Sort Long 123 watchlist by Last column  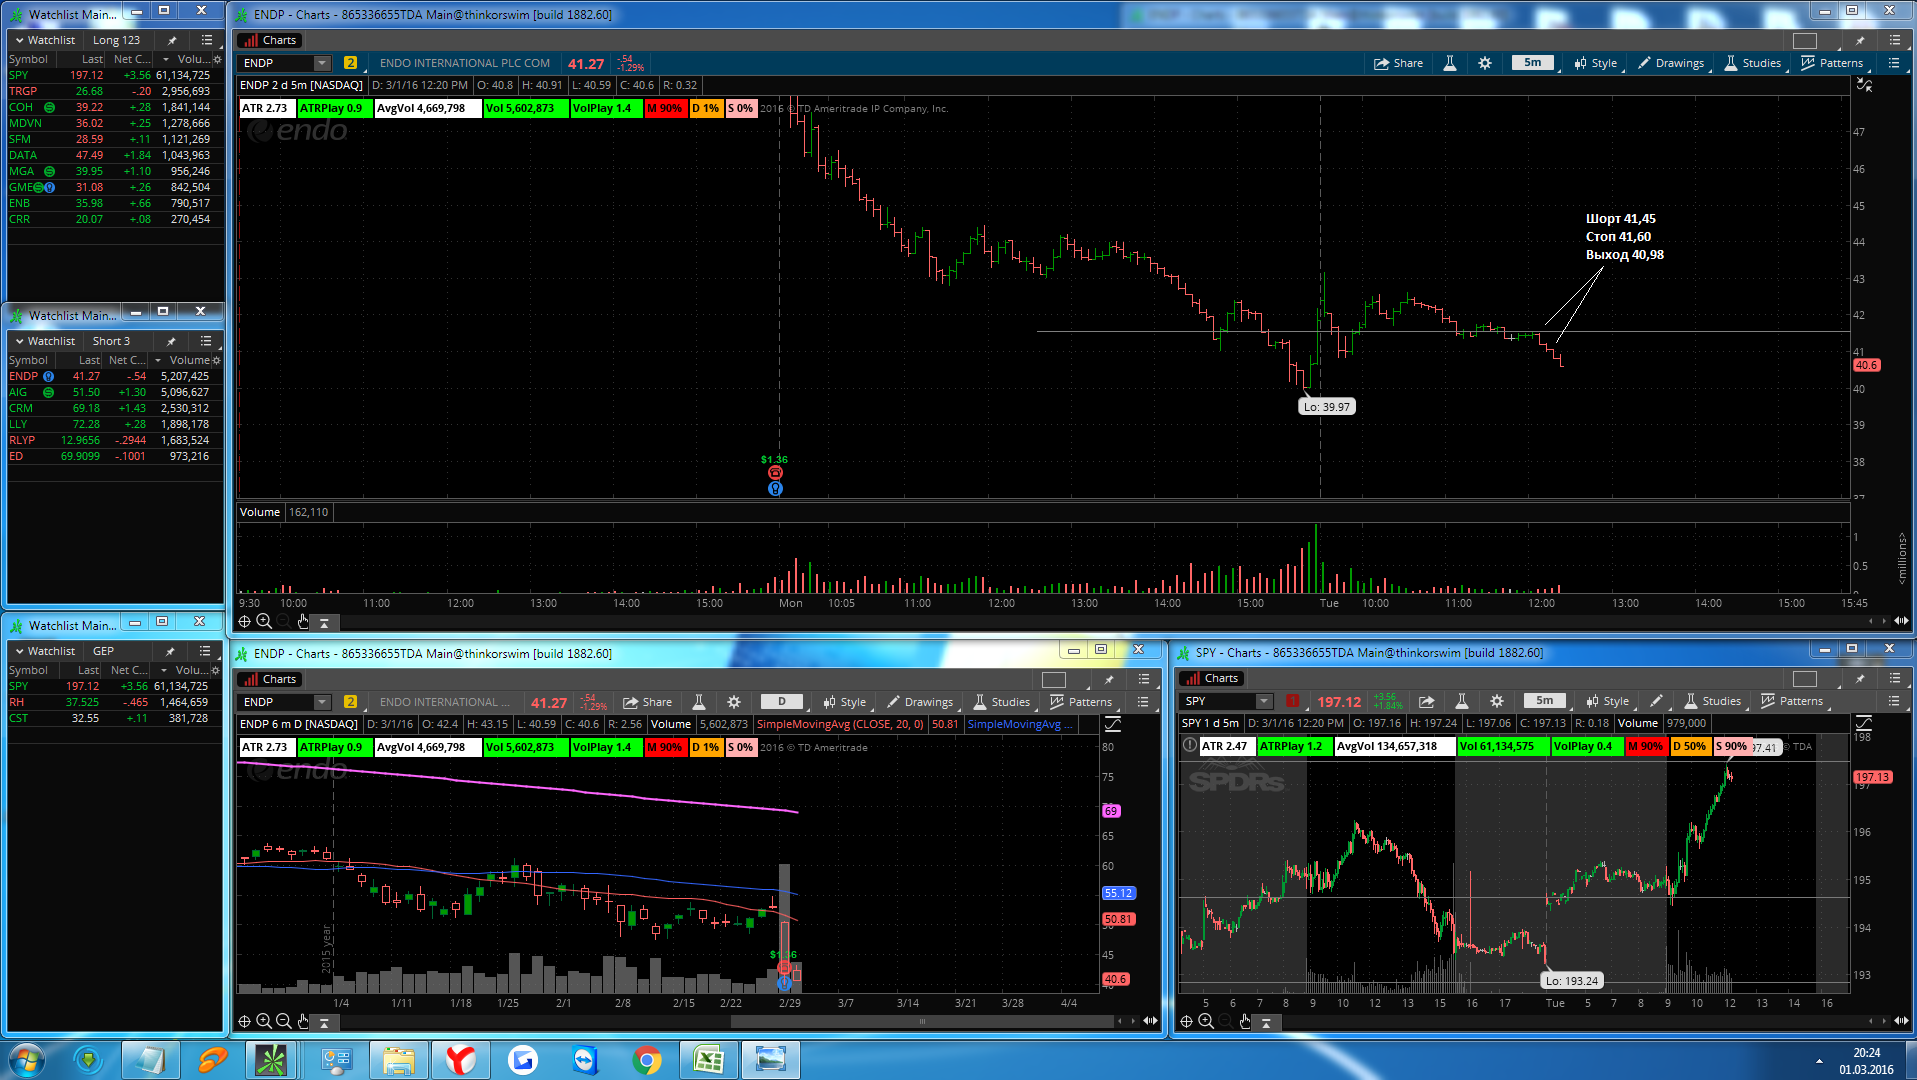pos(92,59)
